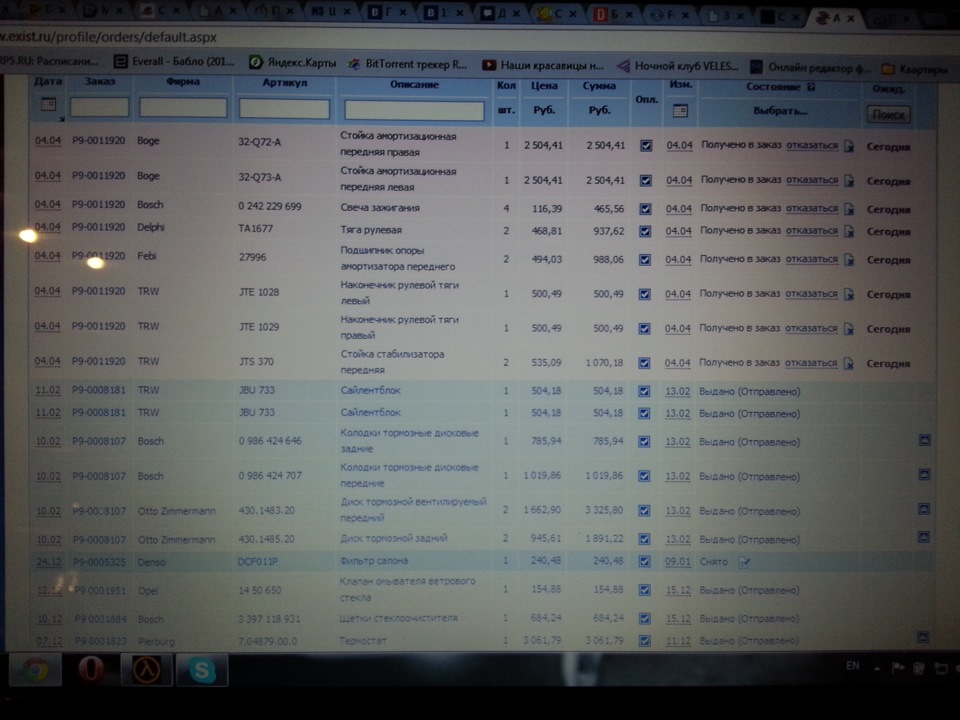Toggle the paid checkbox in the Фильтр салона row

(x=645, y=561)
